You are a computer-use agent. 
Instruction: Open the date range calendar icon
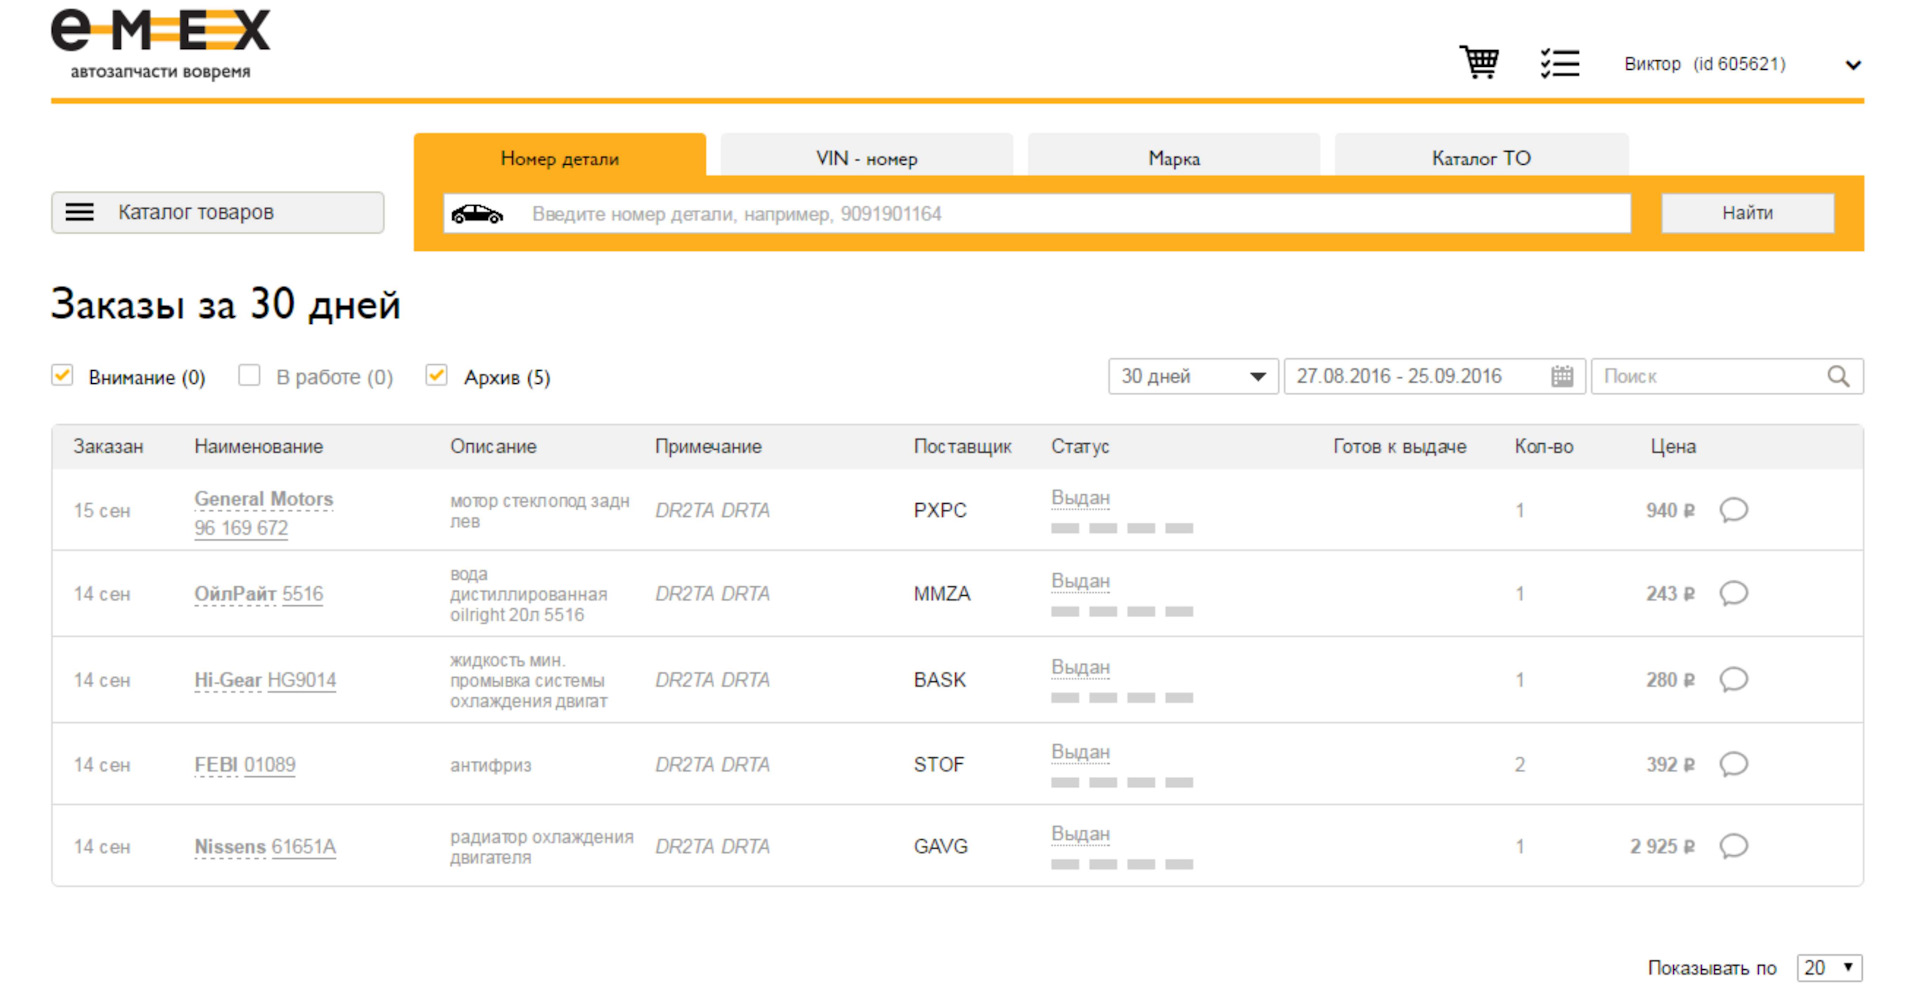coord(1561,377)
